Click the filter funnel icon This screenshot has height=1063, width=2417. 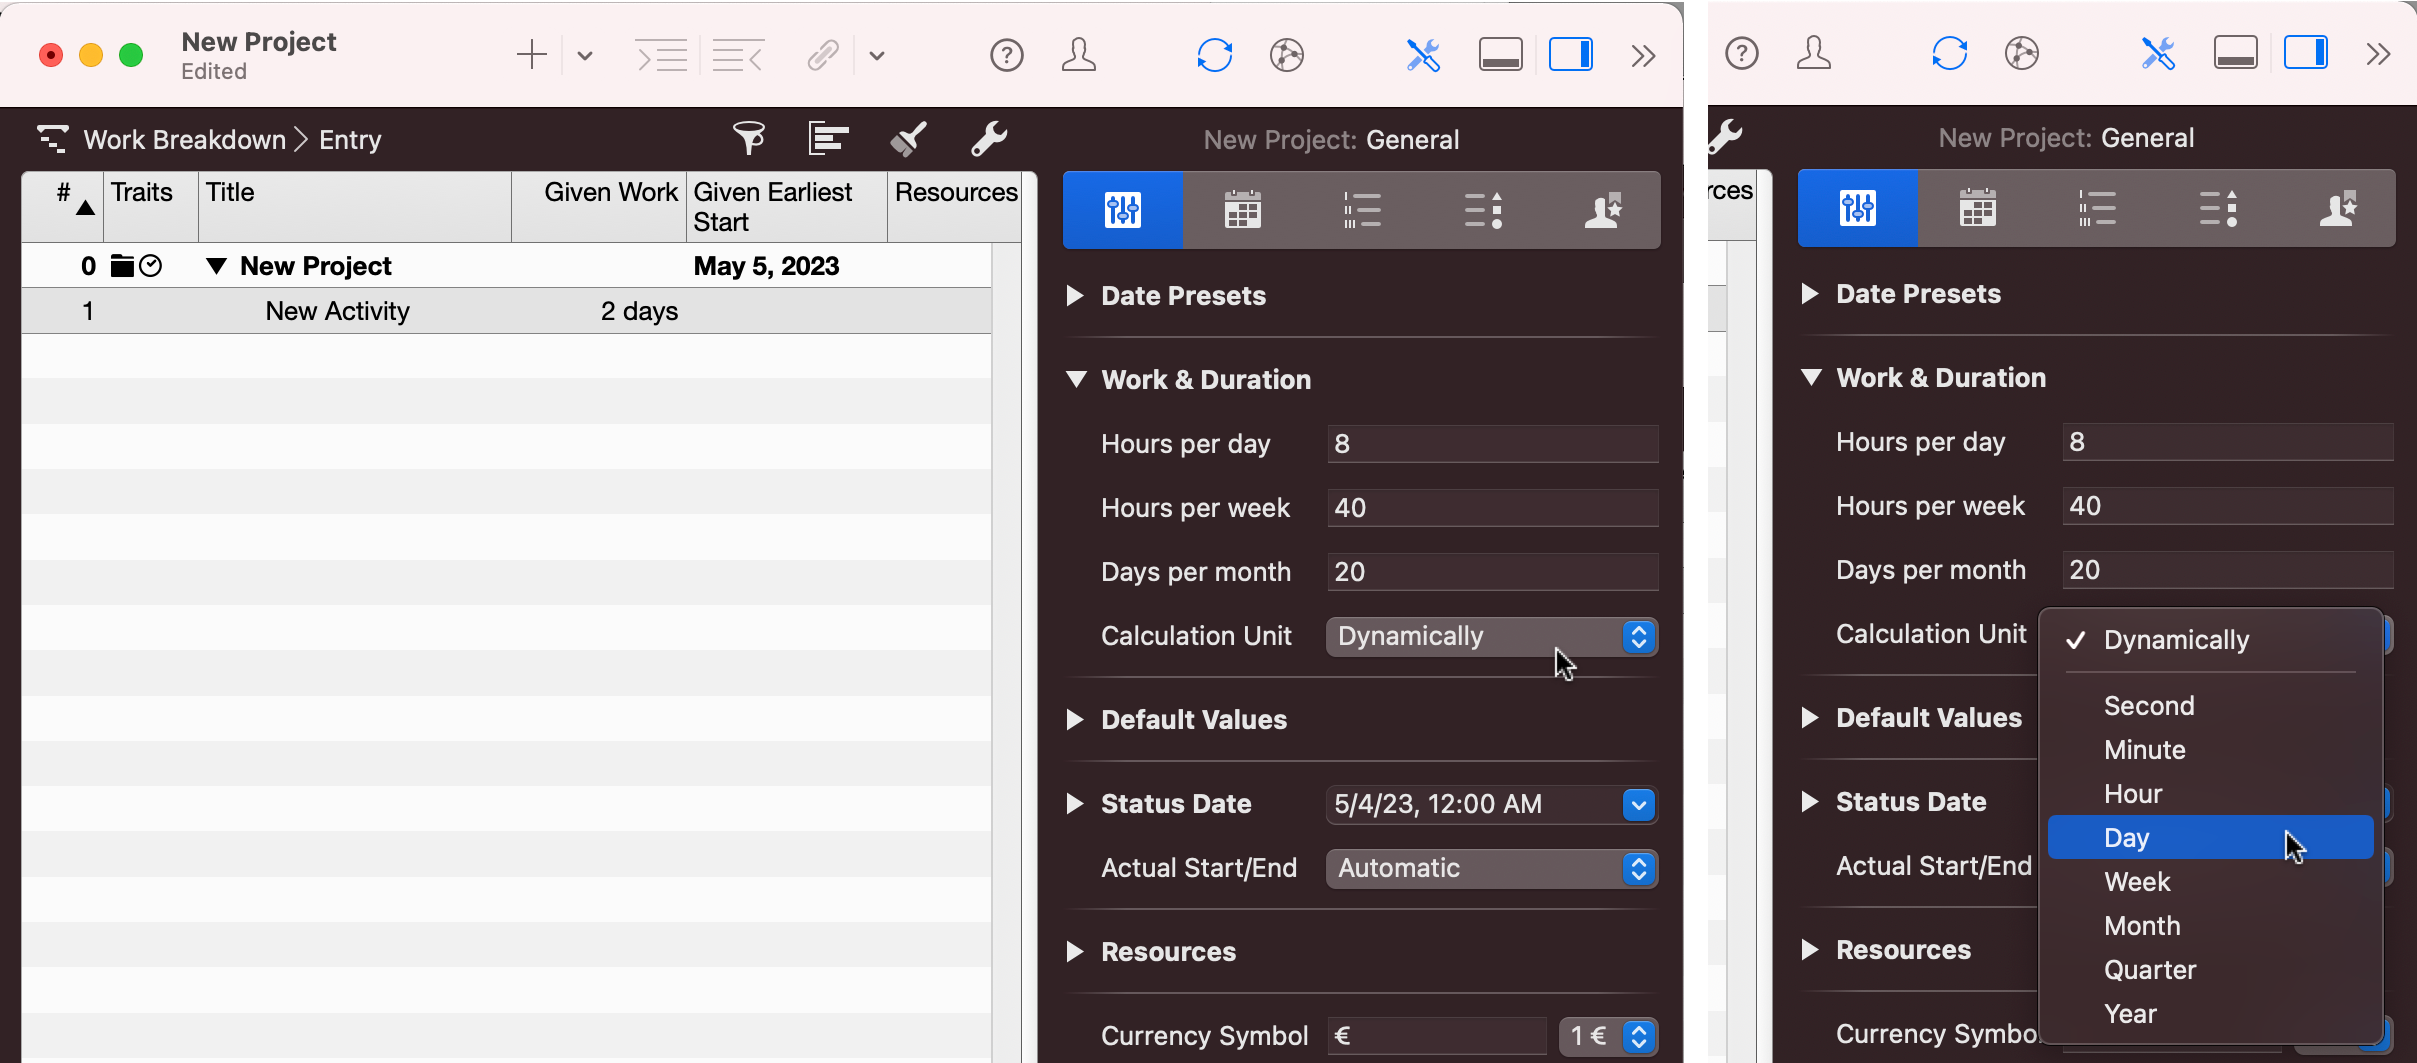click(748, 139)
